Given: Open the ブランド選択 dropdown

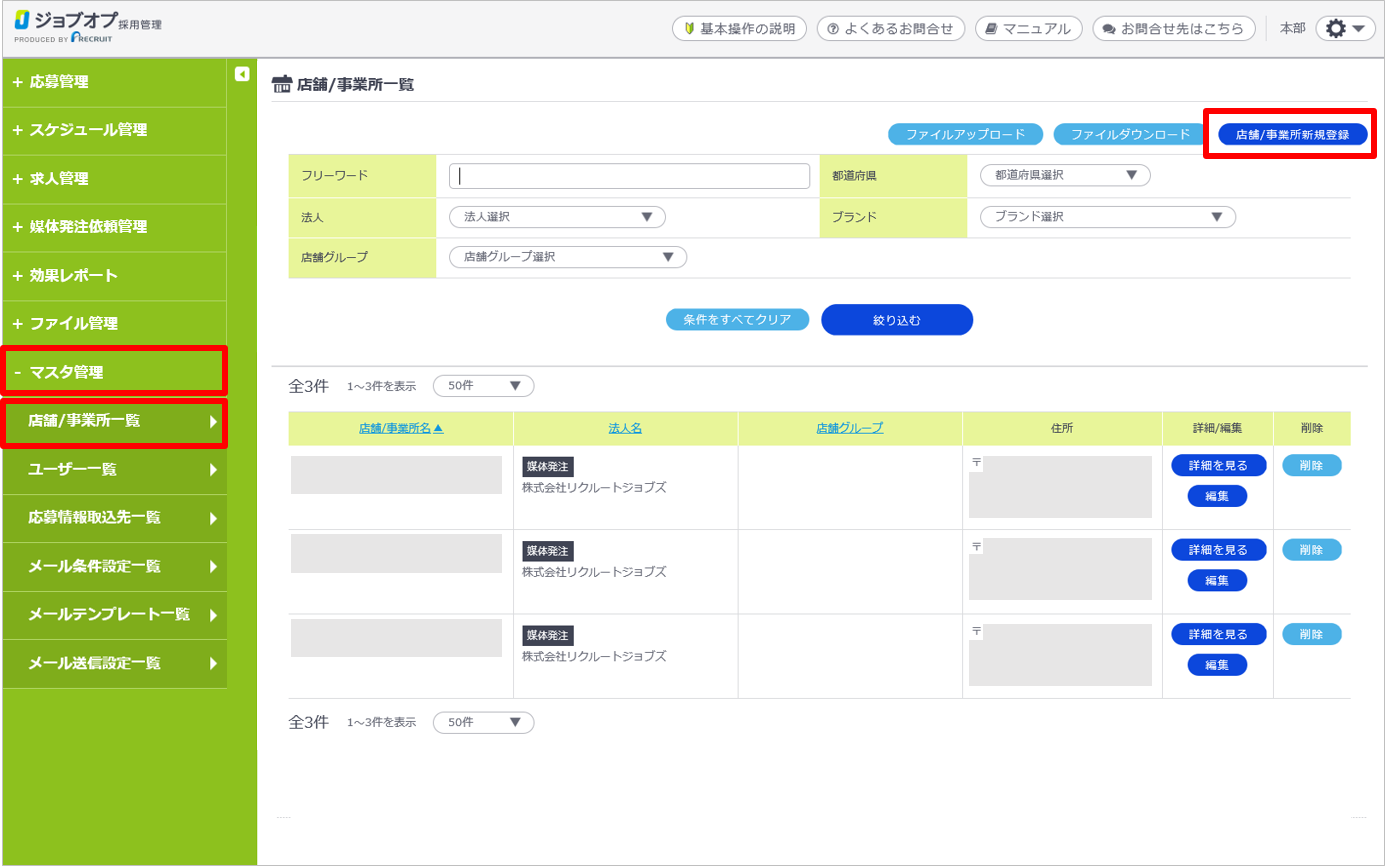Looking at the screenshot, I should 1107,216.
